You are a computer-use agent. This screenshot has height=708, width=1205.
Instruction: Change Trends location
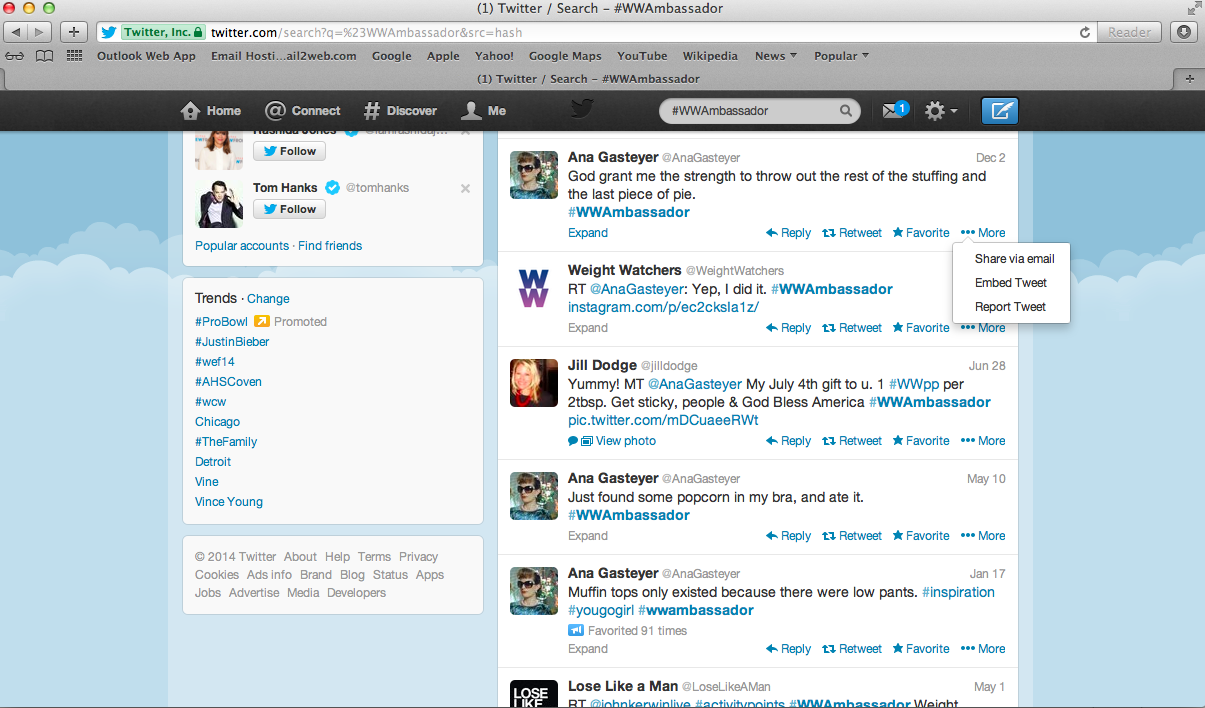tap(268, 299)
